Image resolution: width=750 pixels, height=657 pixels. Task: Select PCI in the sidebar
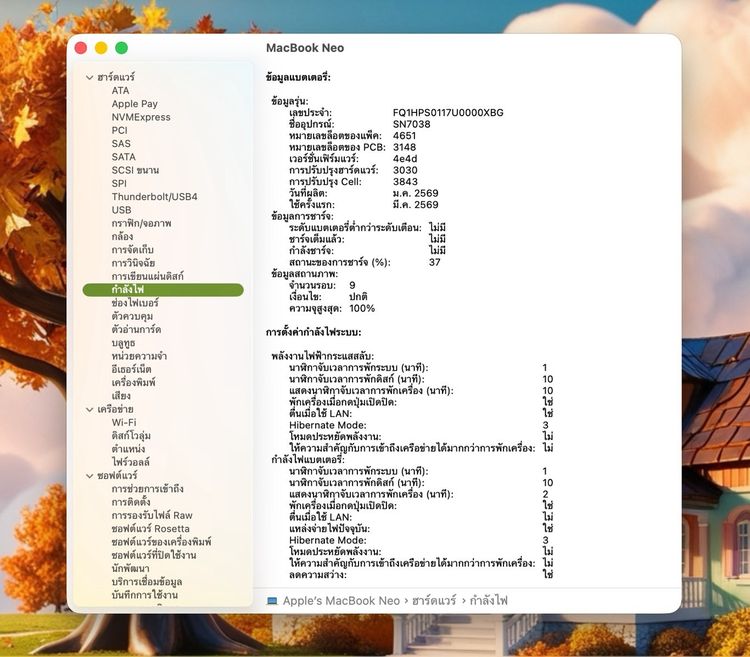(120, 131)
